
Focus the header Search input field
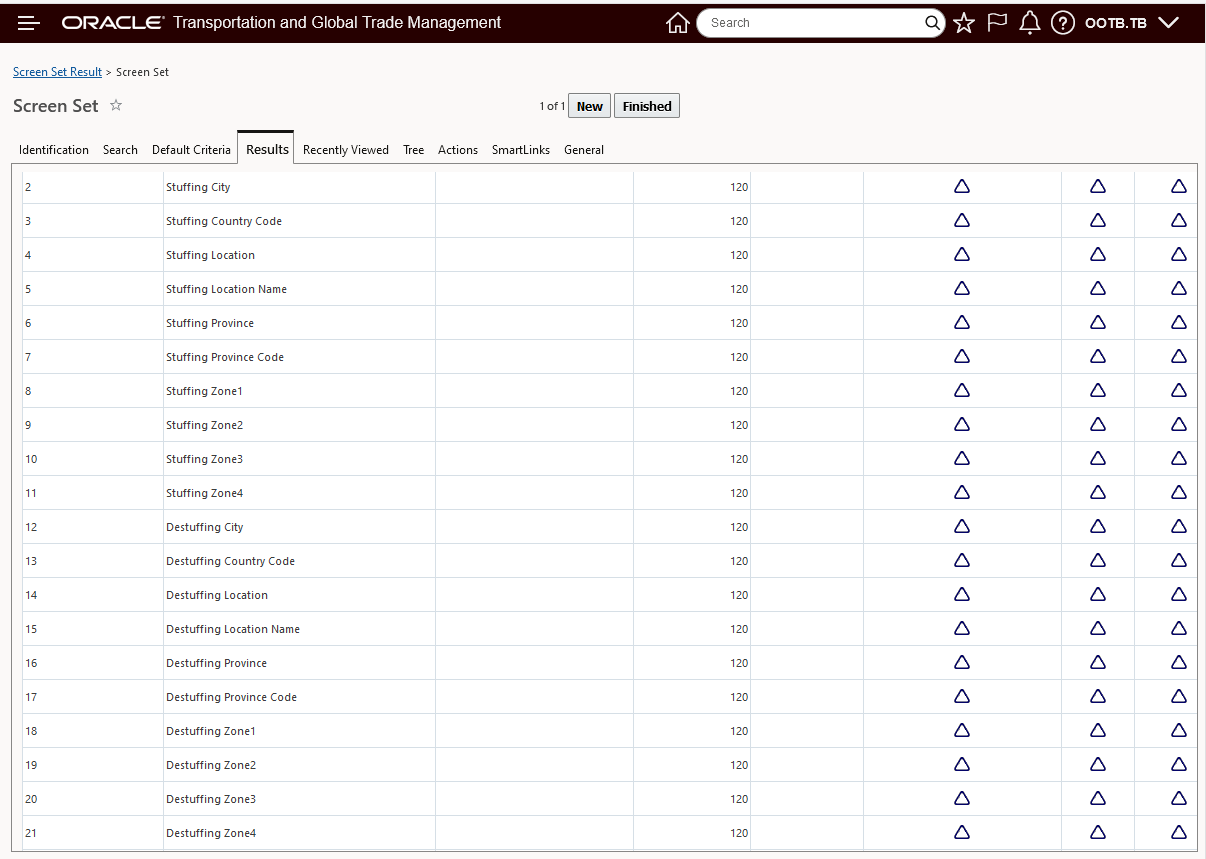810,23
